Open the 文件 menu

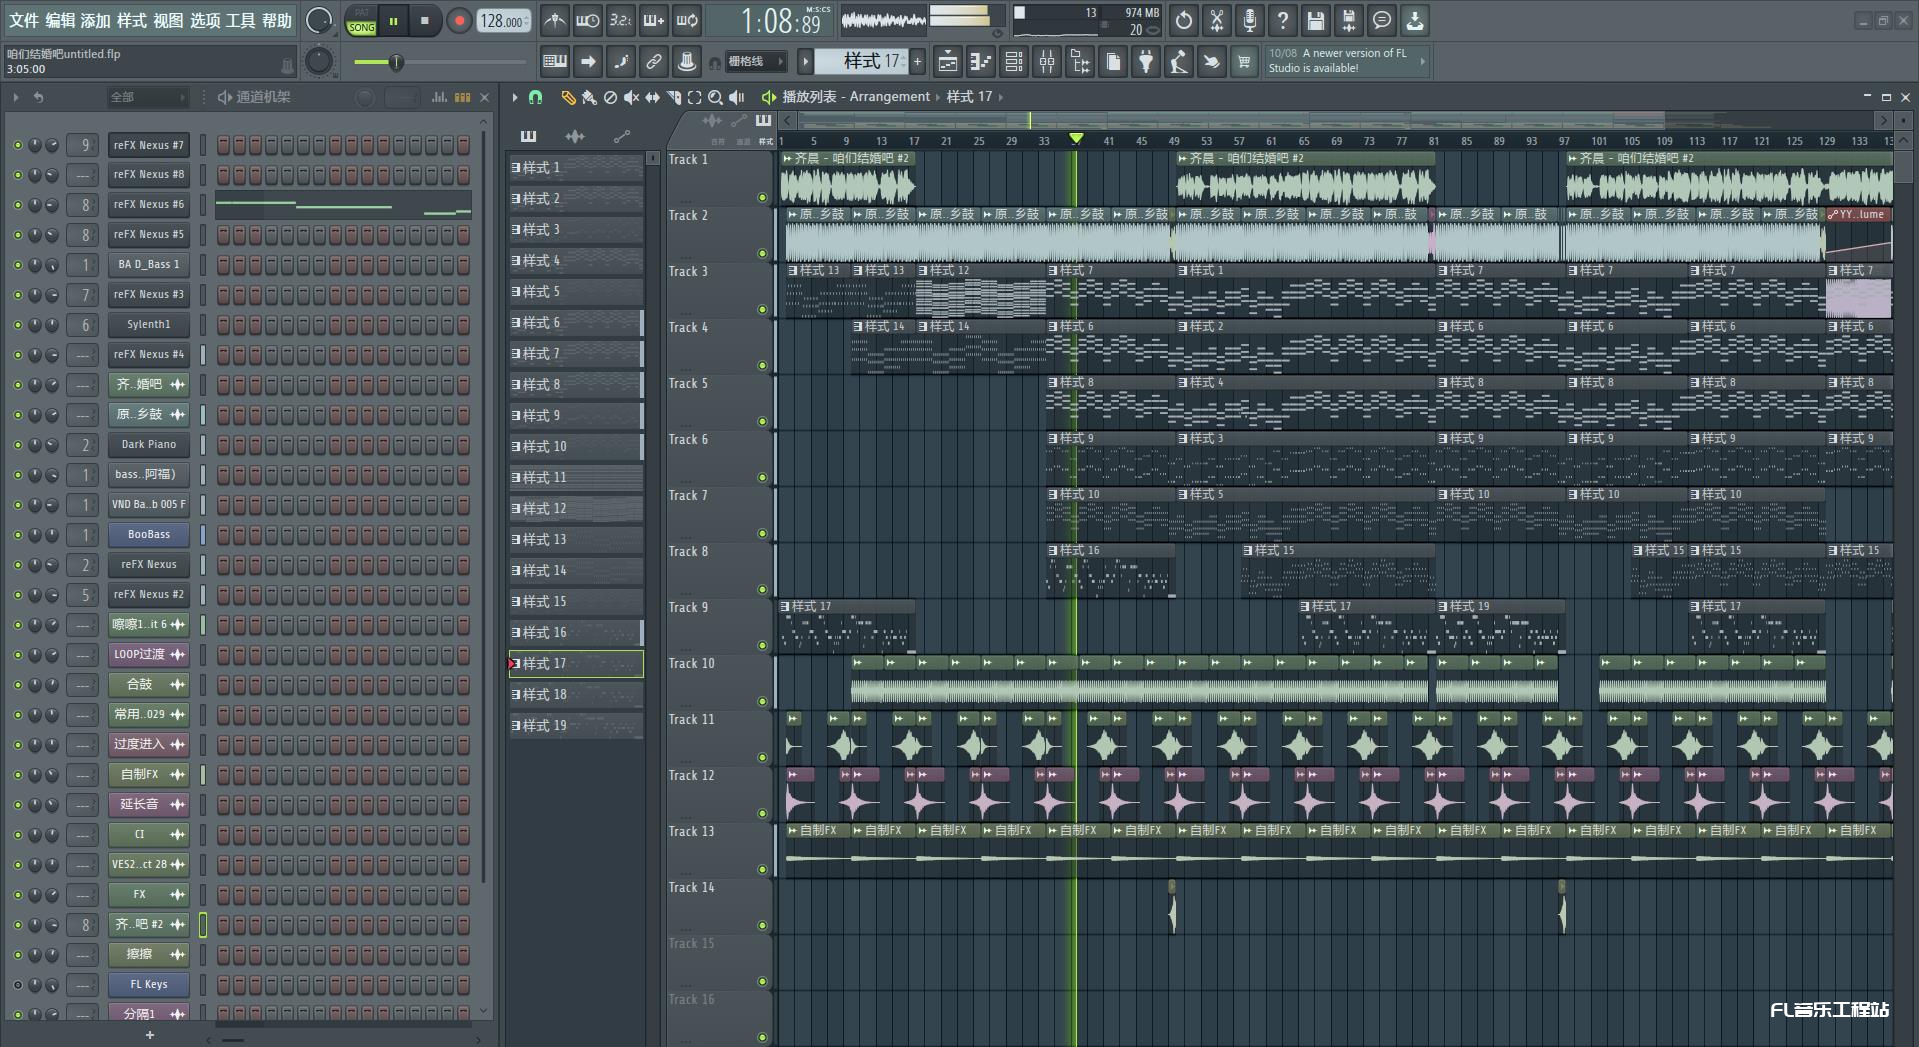(x=23, y=20)
